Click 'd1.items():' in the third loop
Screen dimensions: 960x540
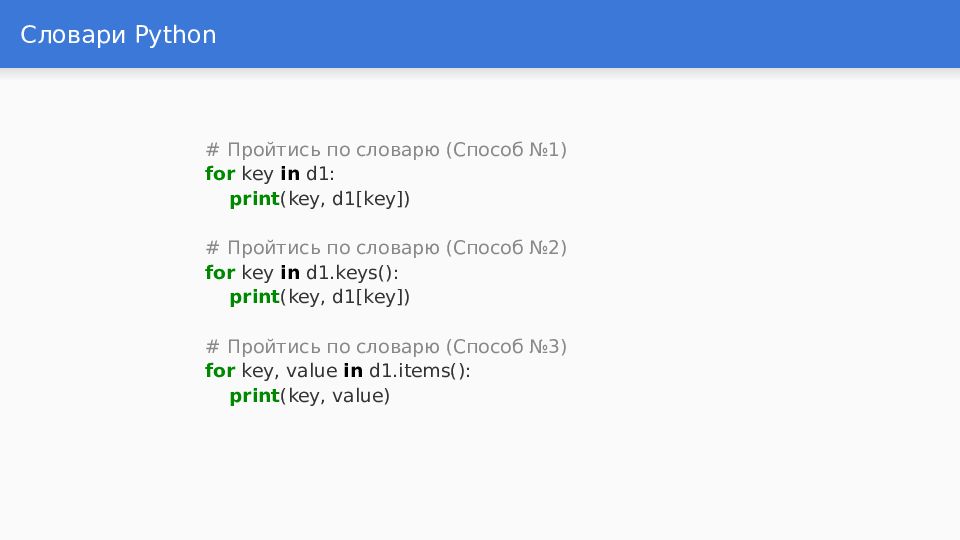pos(419,371)
